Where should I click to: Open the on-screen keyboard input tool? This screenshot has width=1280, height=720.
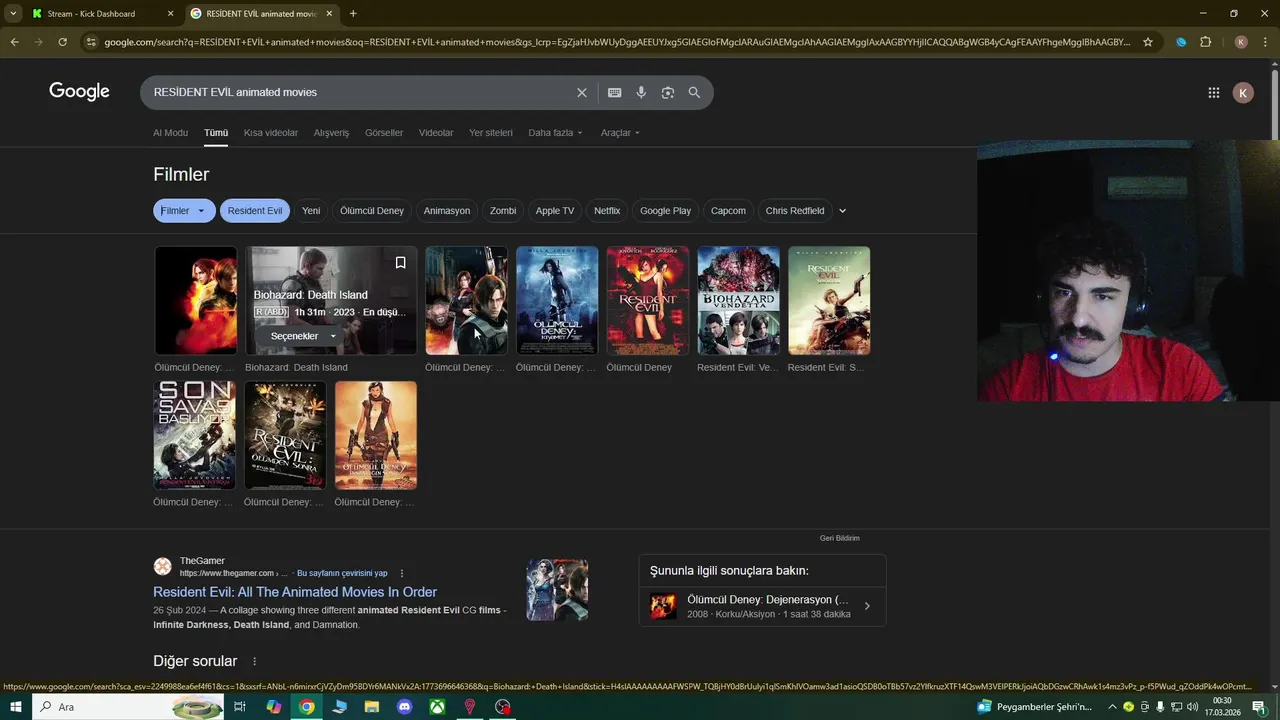614,92
